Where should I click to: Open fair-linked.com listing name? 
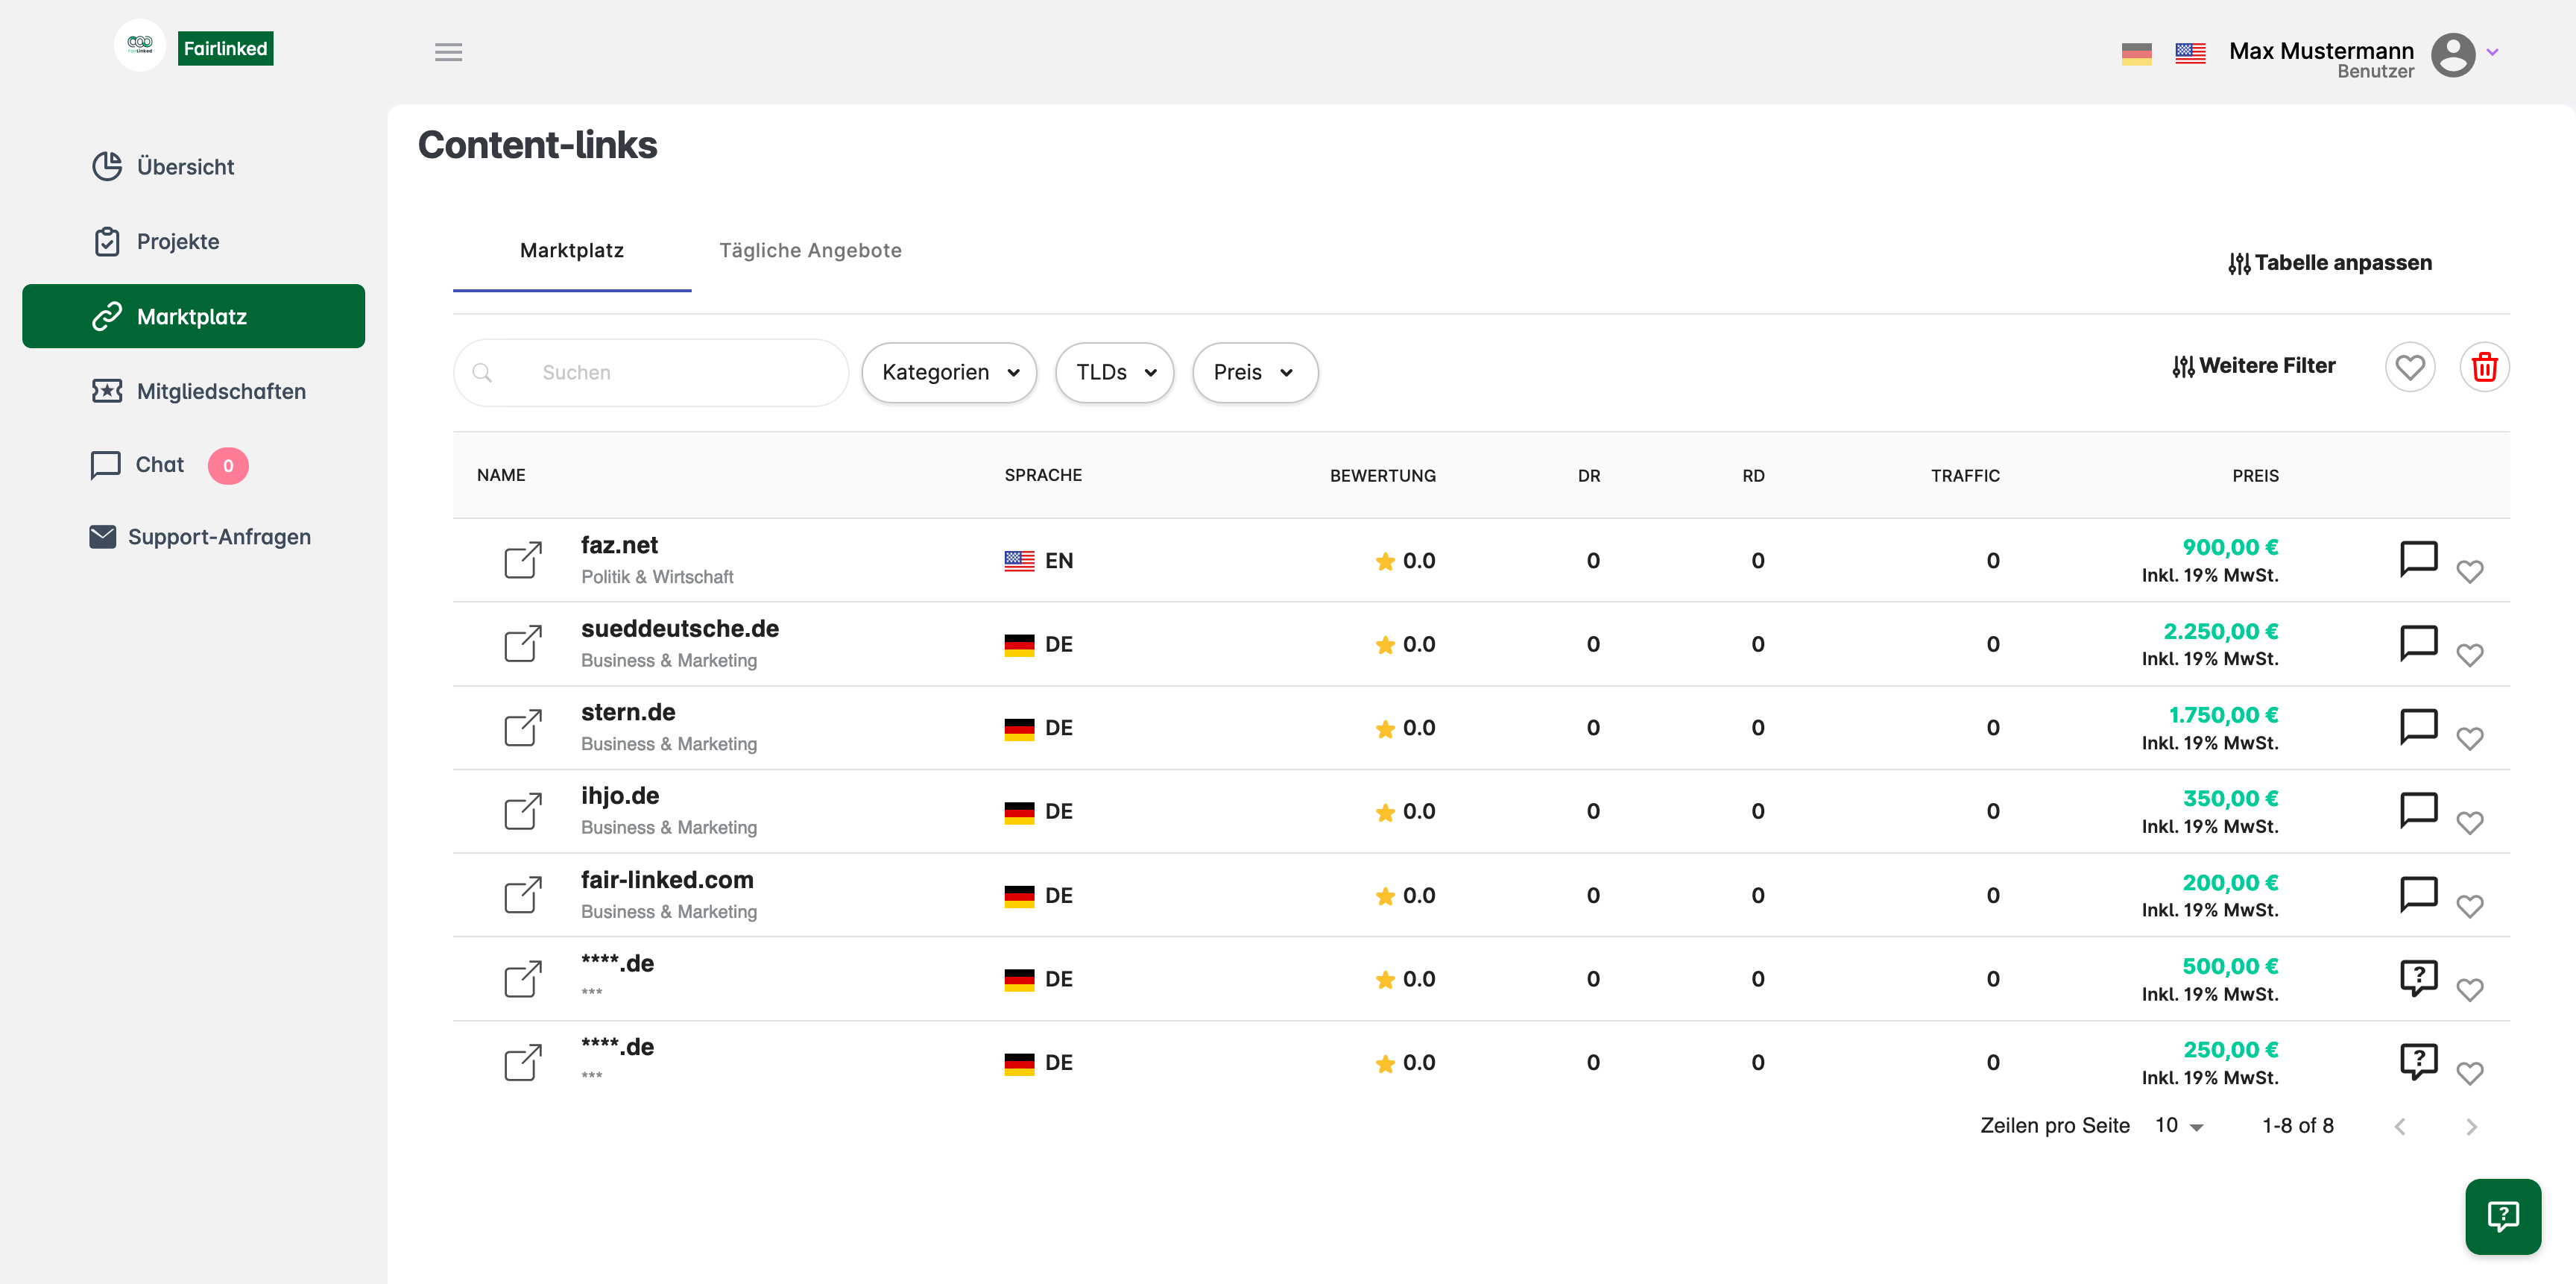(x=667, y=880)
